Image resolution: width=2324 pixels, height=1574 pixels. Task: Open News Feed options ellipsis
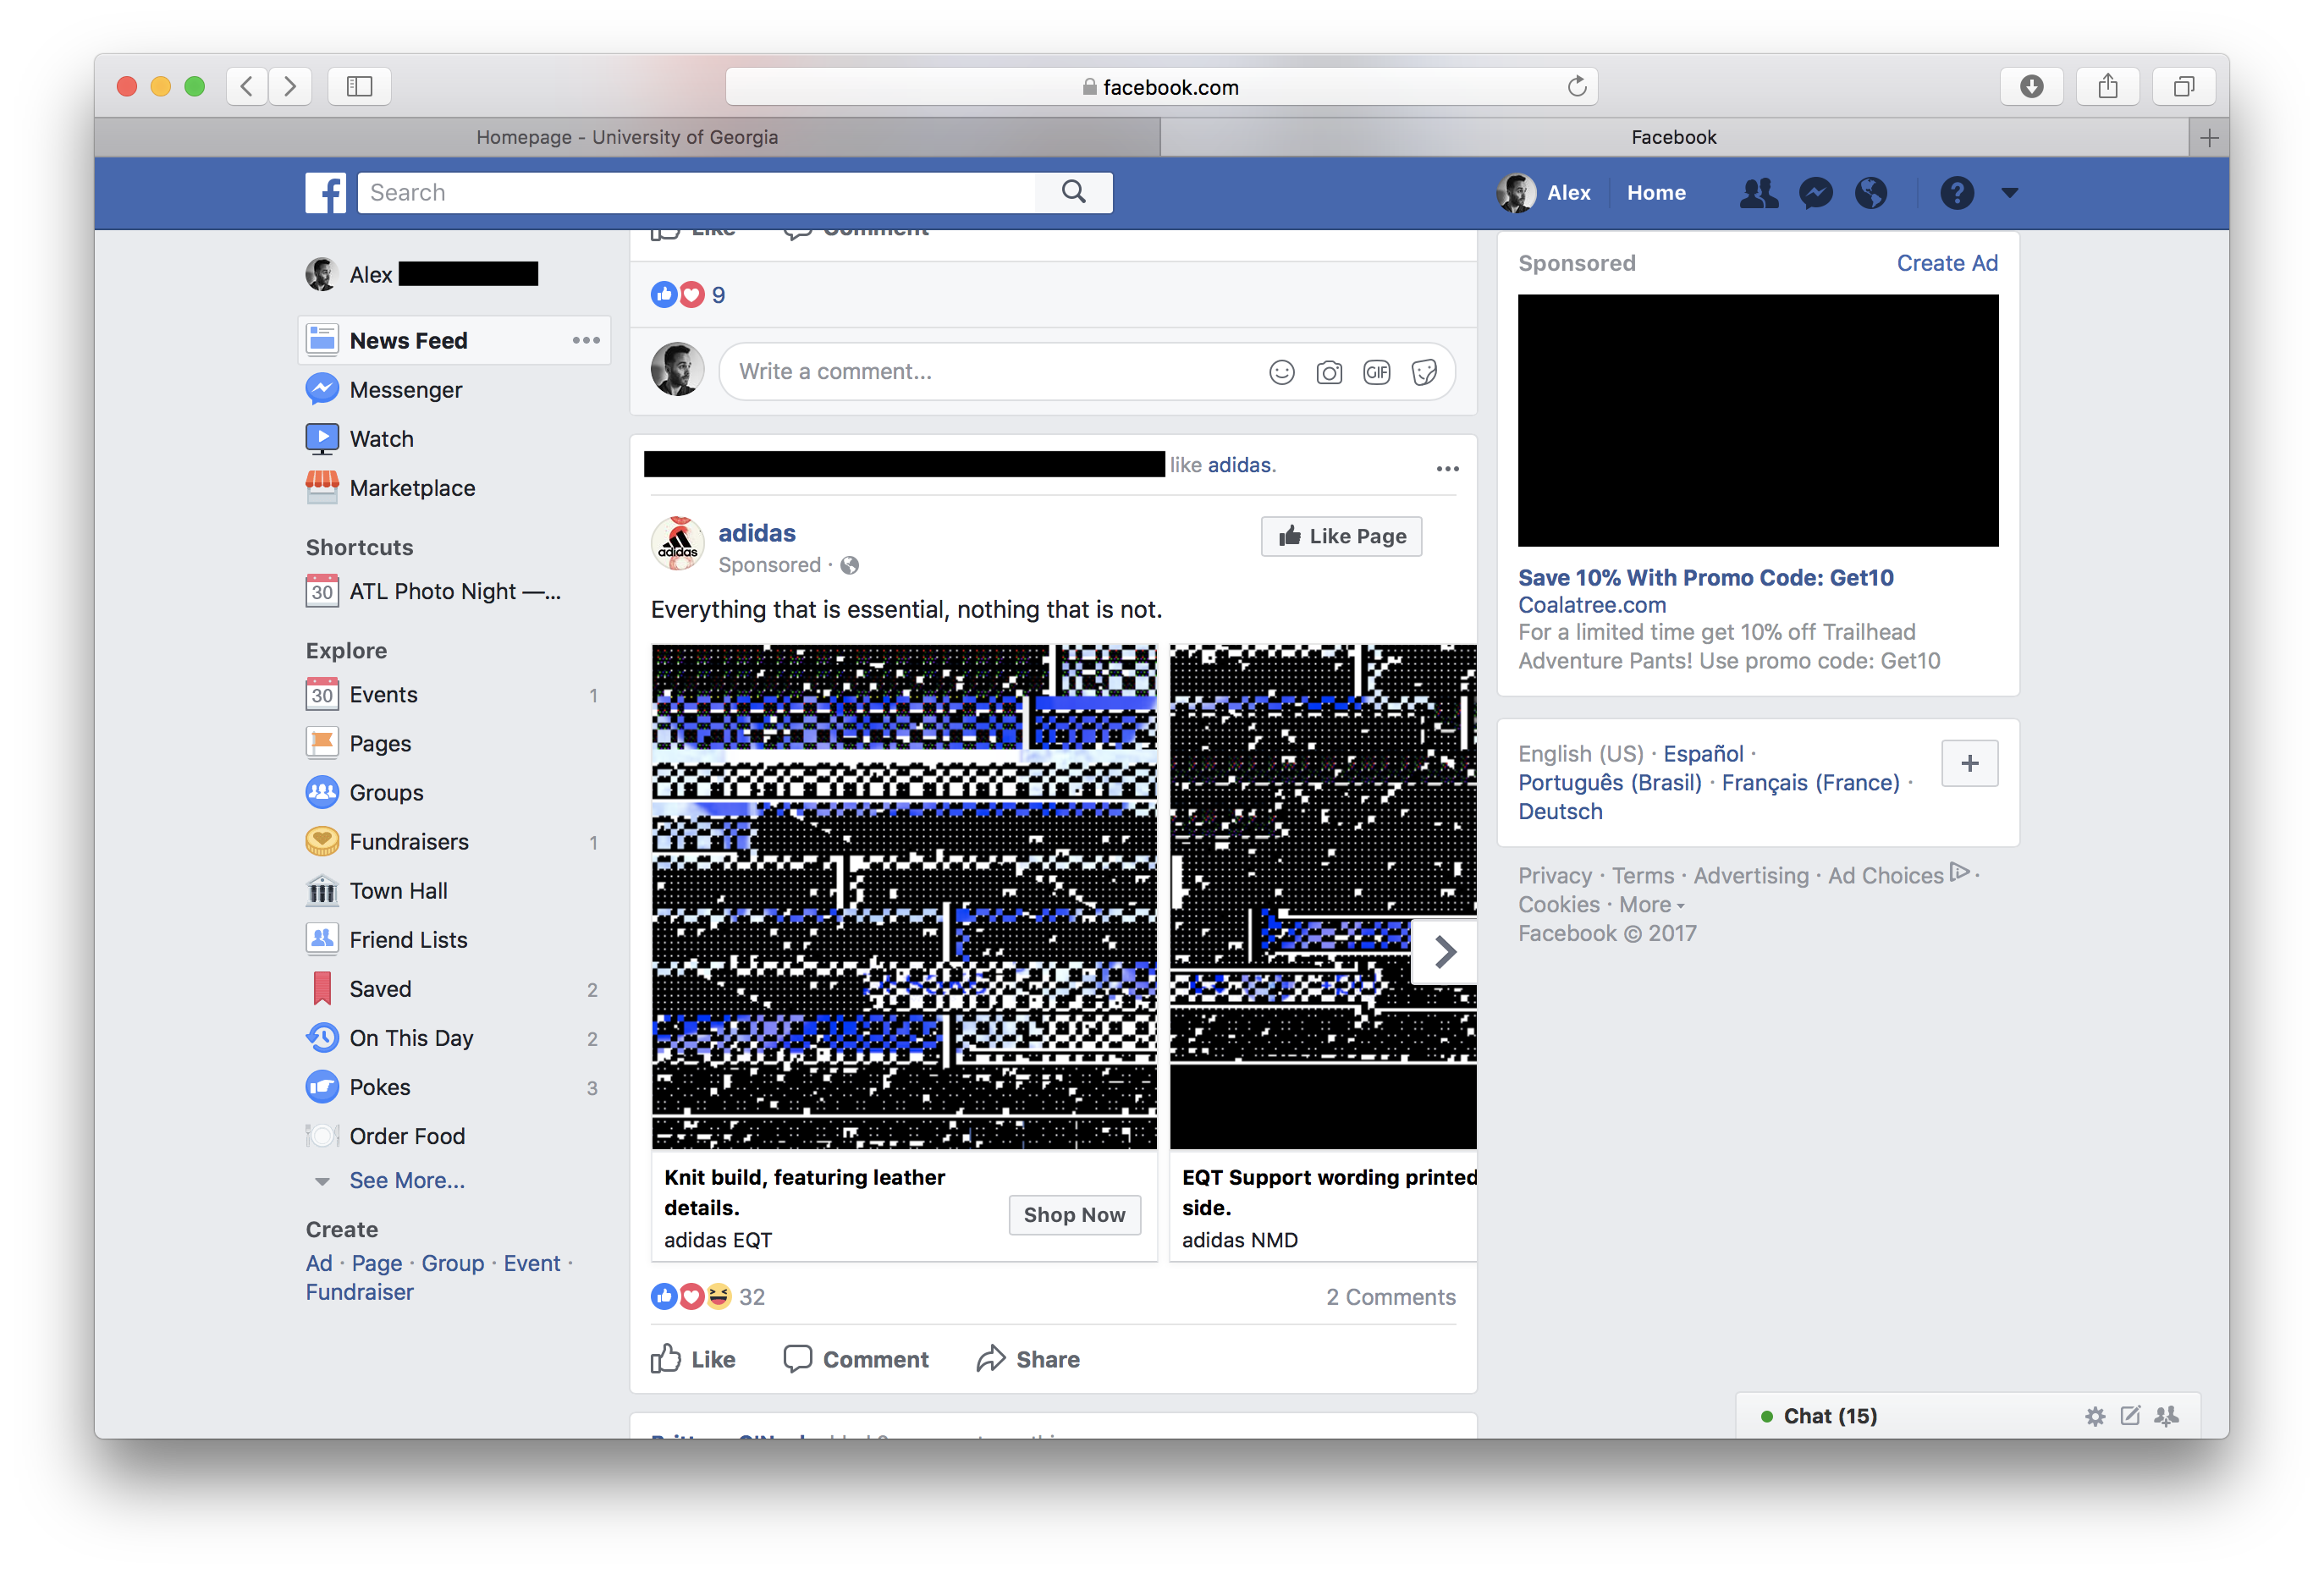pos(586,340)
